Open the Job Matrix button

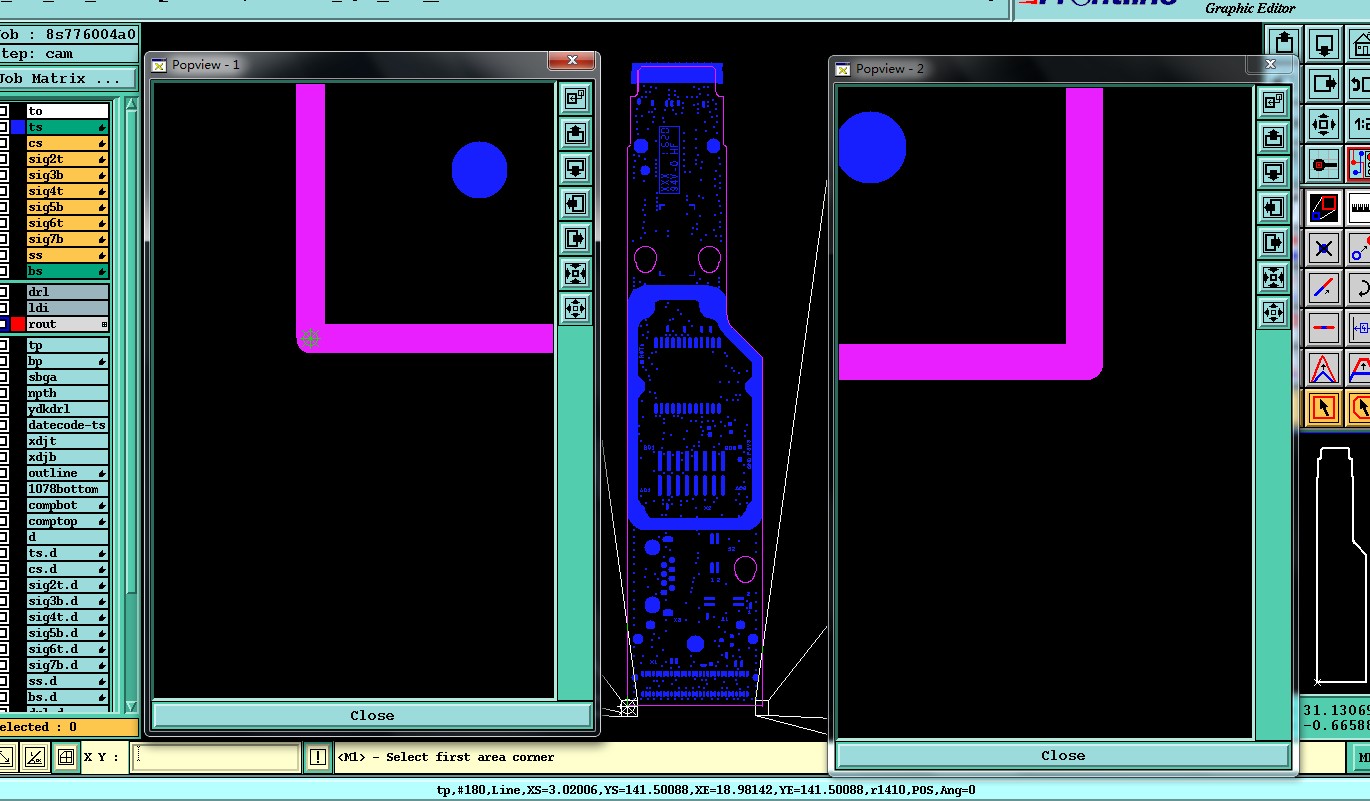pyautogui.click(x=68, y=78)
